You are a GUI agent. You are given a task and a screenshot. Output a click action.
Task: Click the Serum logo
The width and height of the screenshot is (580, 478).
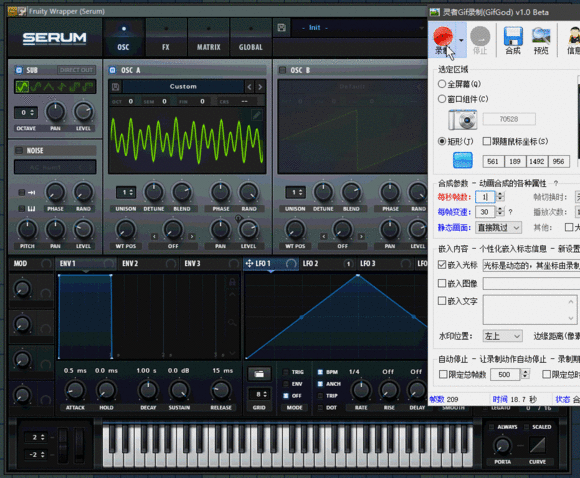click(x=55, y=38)
